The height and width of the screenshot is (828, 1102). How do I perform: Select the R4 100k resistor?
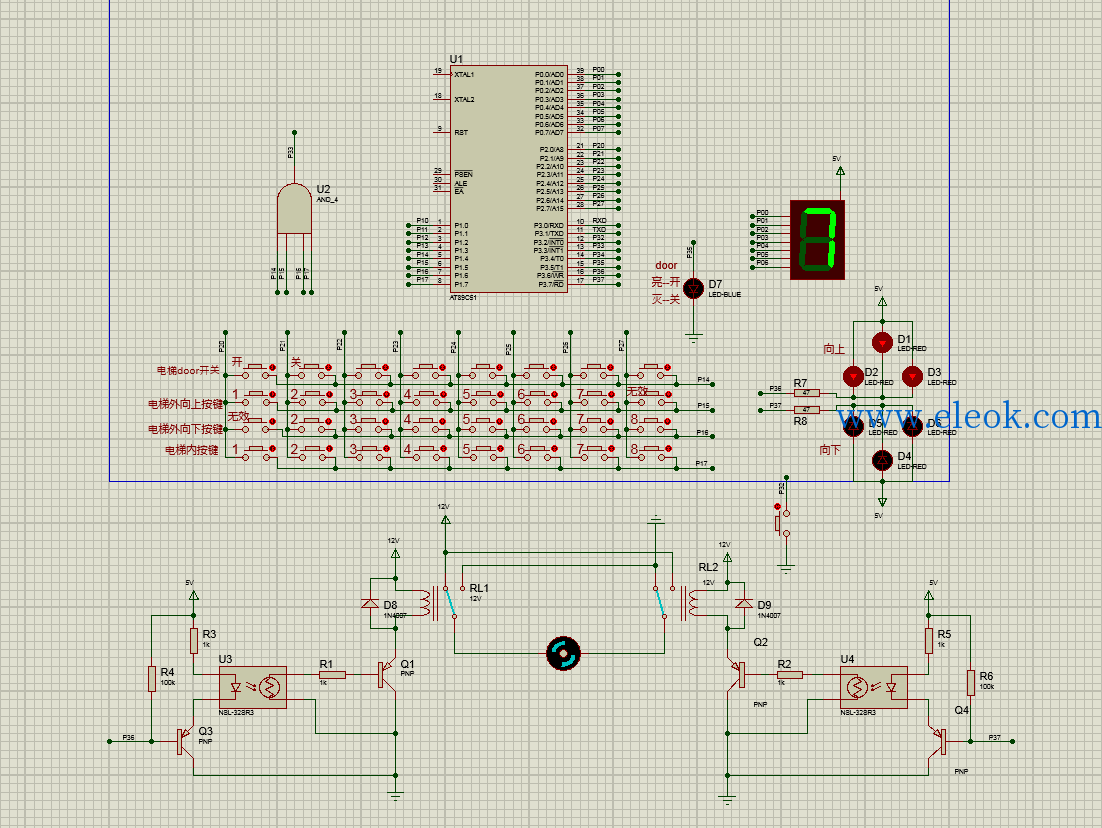151,679
